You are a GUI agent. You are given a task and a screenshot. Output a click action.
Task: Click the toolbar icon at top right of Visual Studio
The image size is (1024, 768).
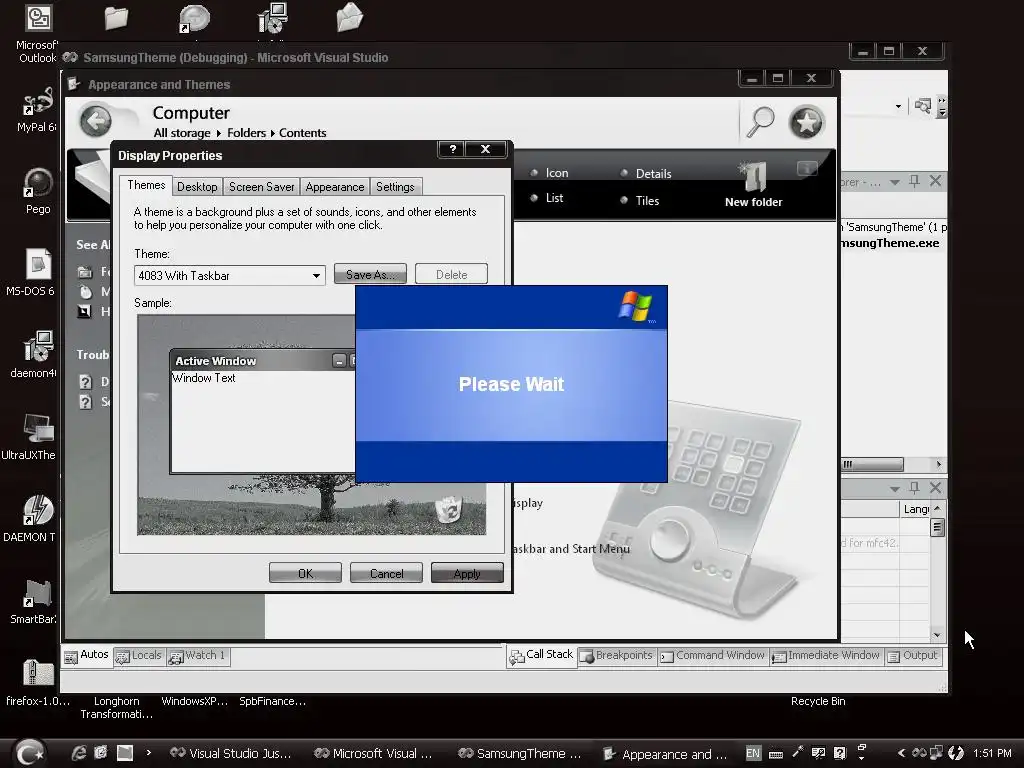pyautogui.click(x=923, y=106)
